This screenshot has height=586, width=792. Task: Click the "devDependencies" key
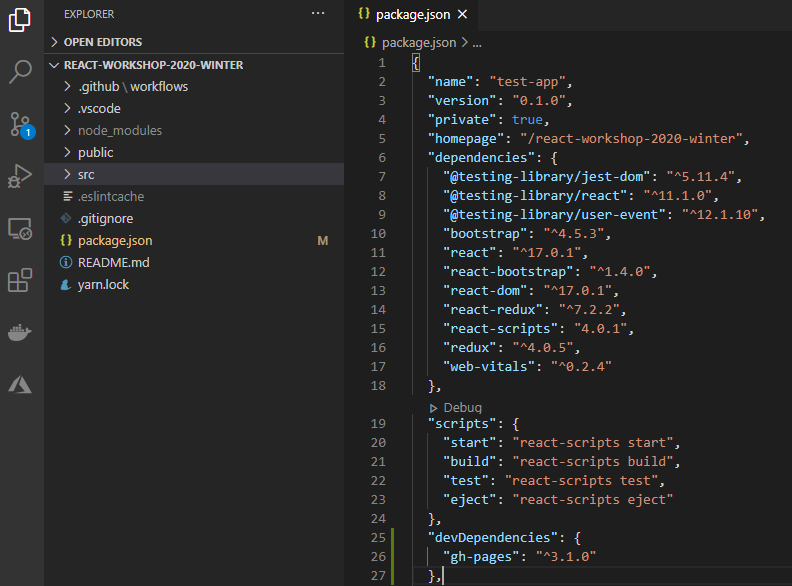492,538
